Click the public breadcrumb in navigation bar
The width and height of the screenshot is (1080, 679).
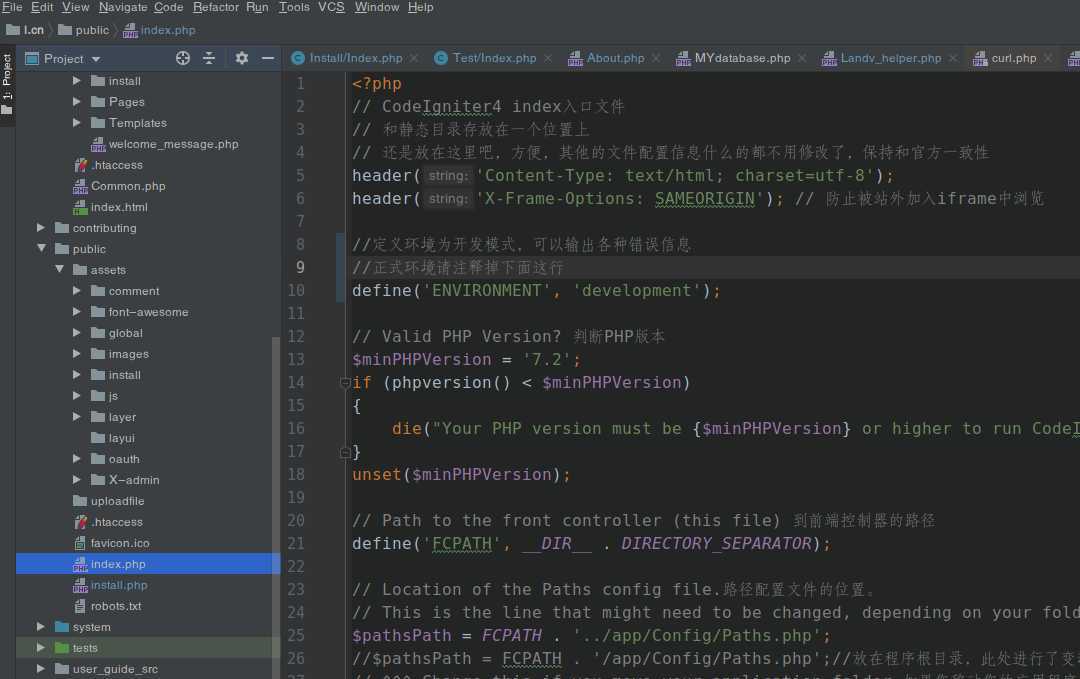pyautogui.click(x=84, y=30)
